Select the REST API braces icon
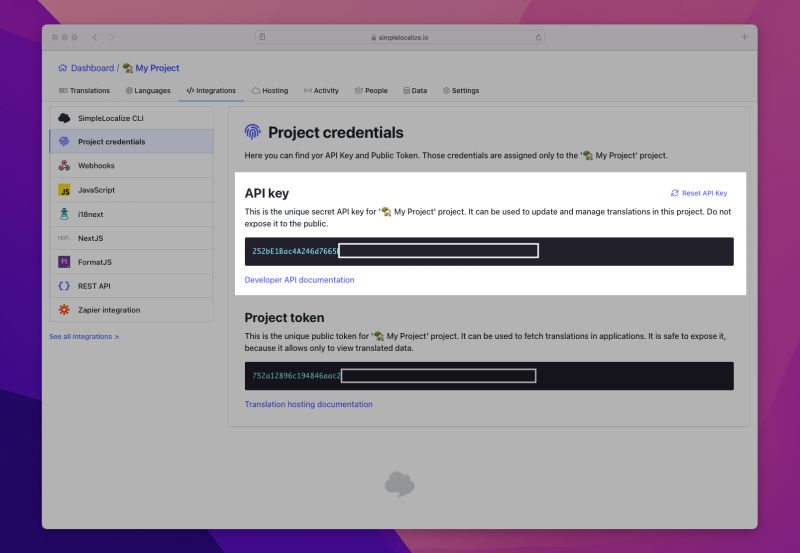 tap(64, 286)
